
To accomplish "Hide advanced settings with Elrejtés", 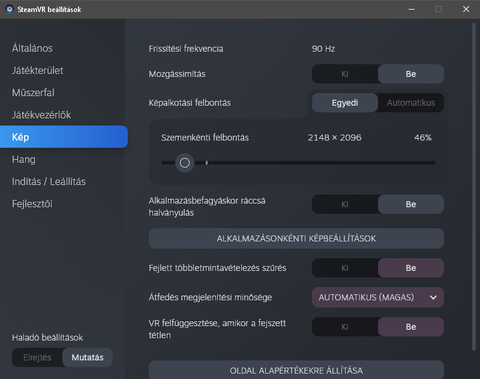I will [x=37, y=358].
